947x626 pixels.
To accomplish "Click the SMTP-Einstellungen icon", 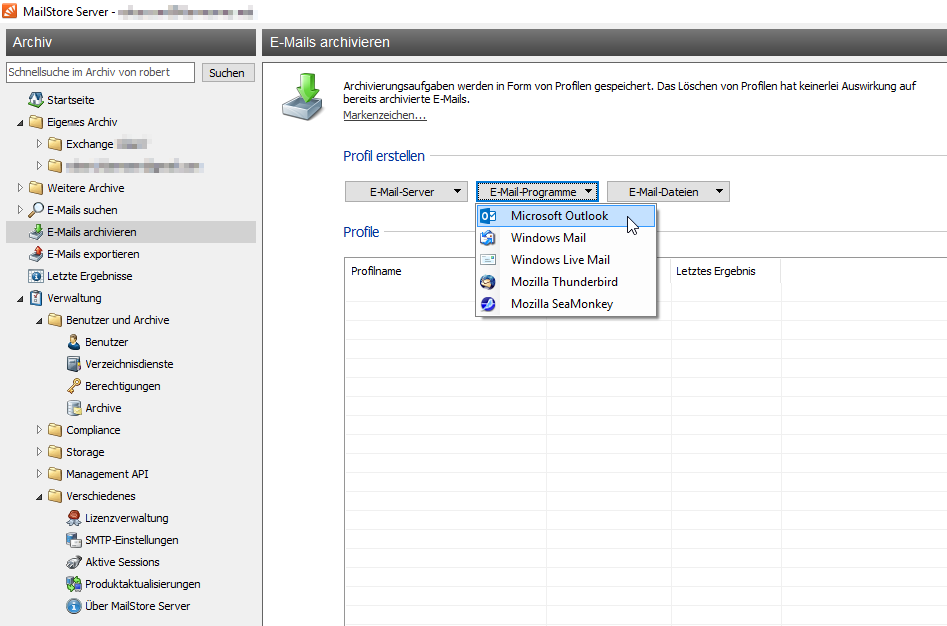I will tap(74, 540).
